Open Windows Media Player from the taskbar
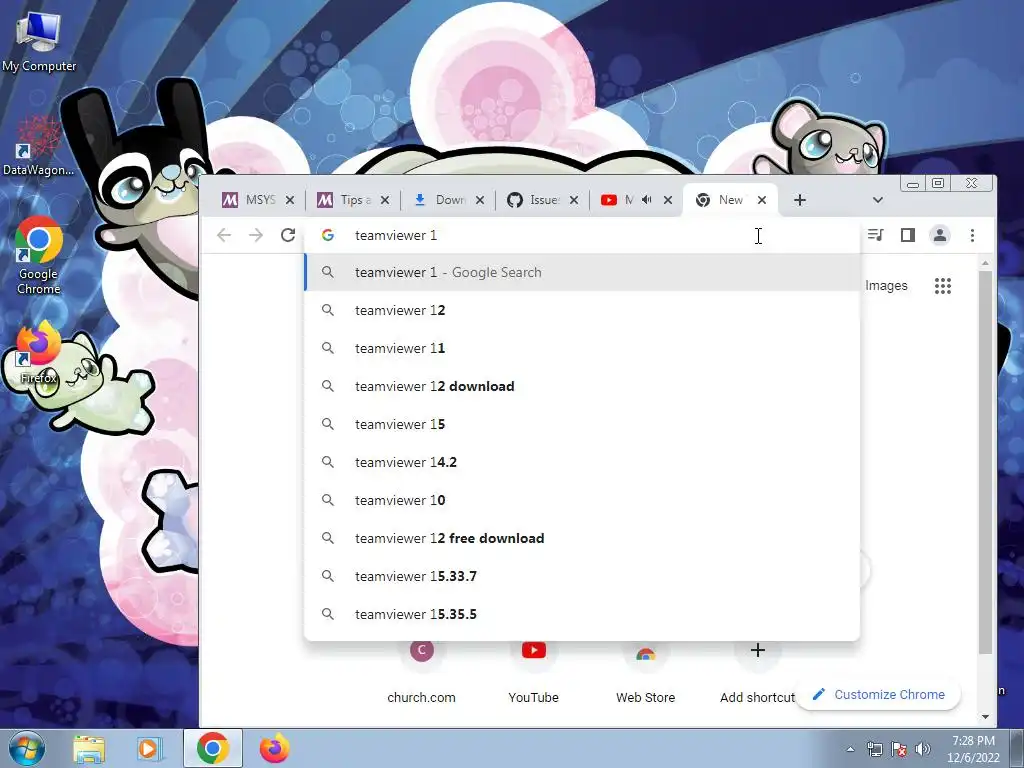Screen dimensions: 1024x768 point(148,748)
